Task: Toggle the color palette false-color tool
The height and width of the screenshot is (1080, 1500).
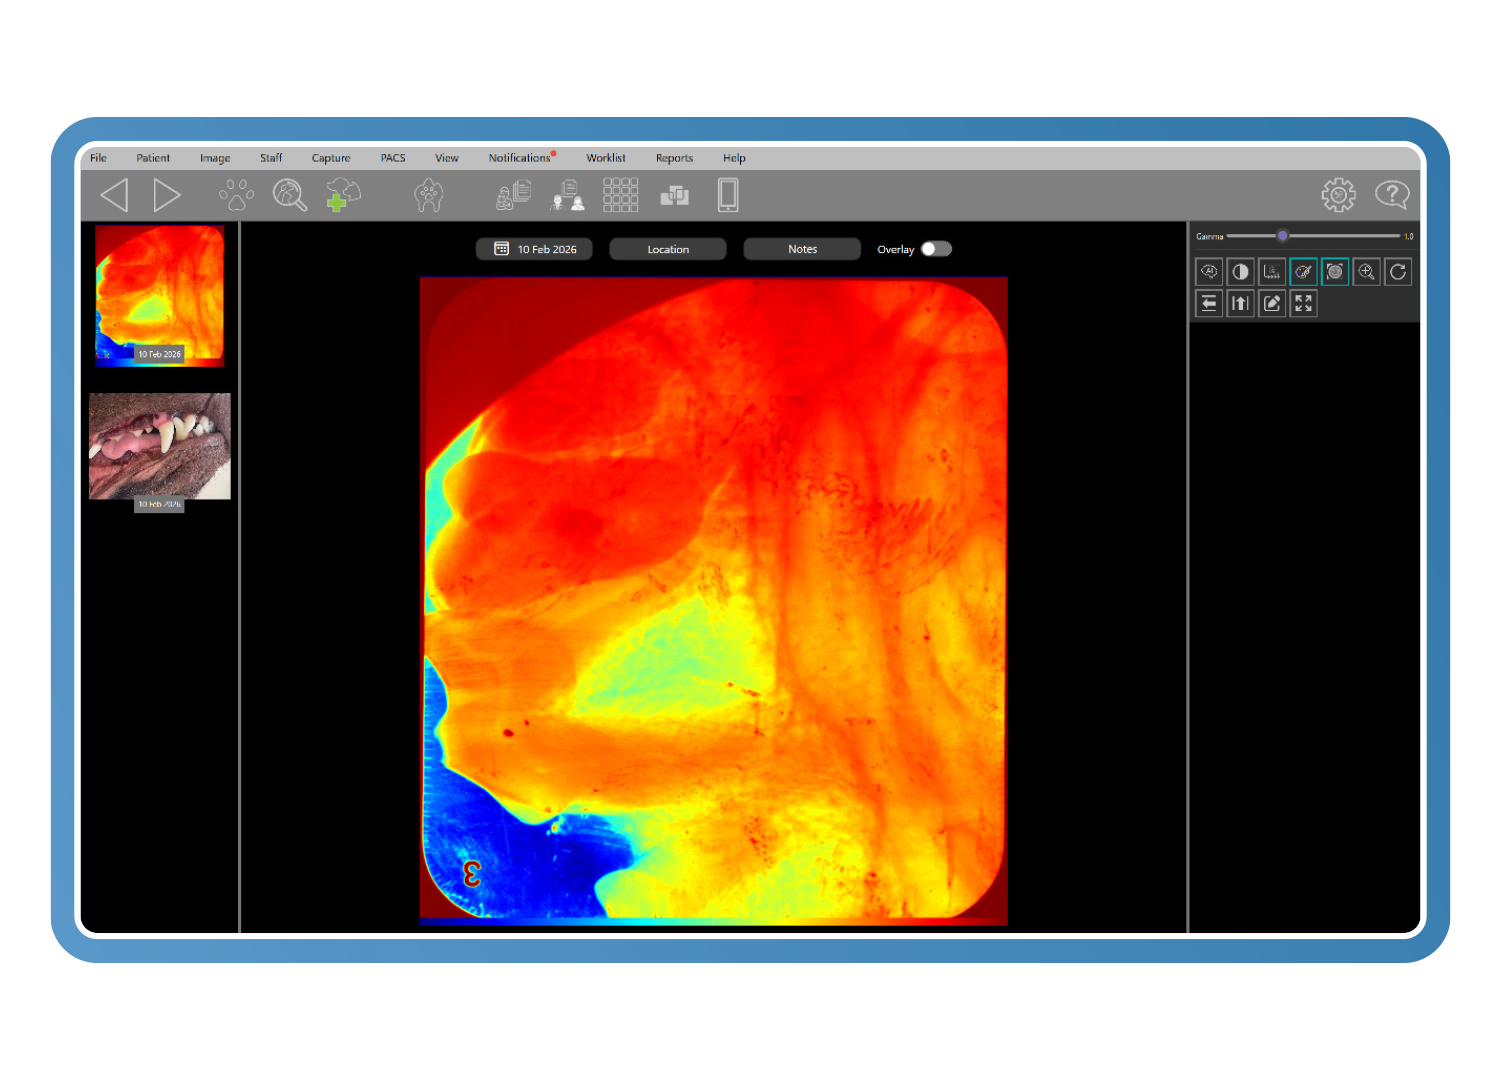Action: tap(1303, 272)
